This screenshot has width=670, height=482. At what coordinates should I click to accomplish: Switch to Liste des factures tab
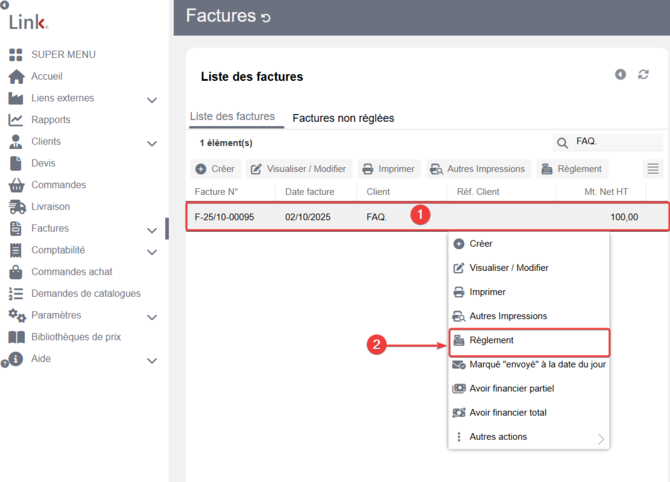(x=232, y=117)
